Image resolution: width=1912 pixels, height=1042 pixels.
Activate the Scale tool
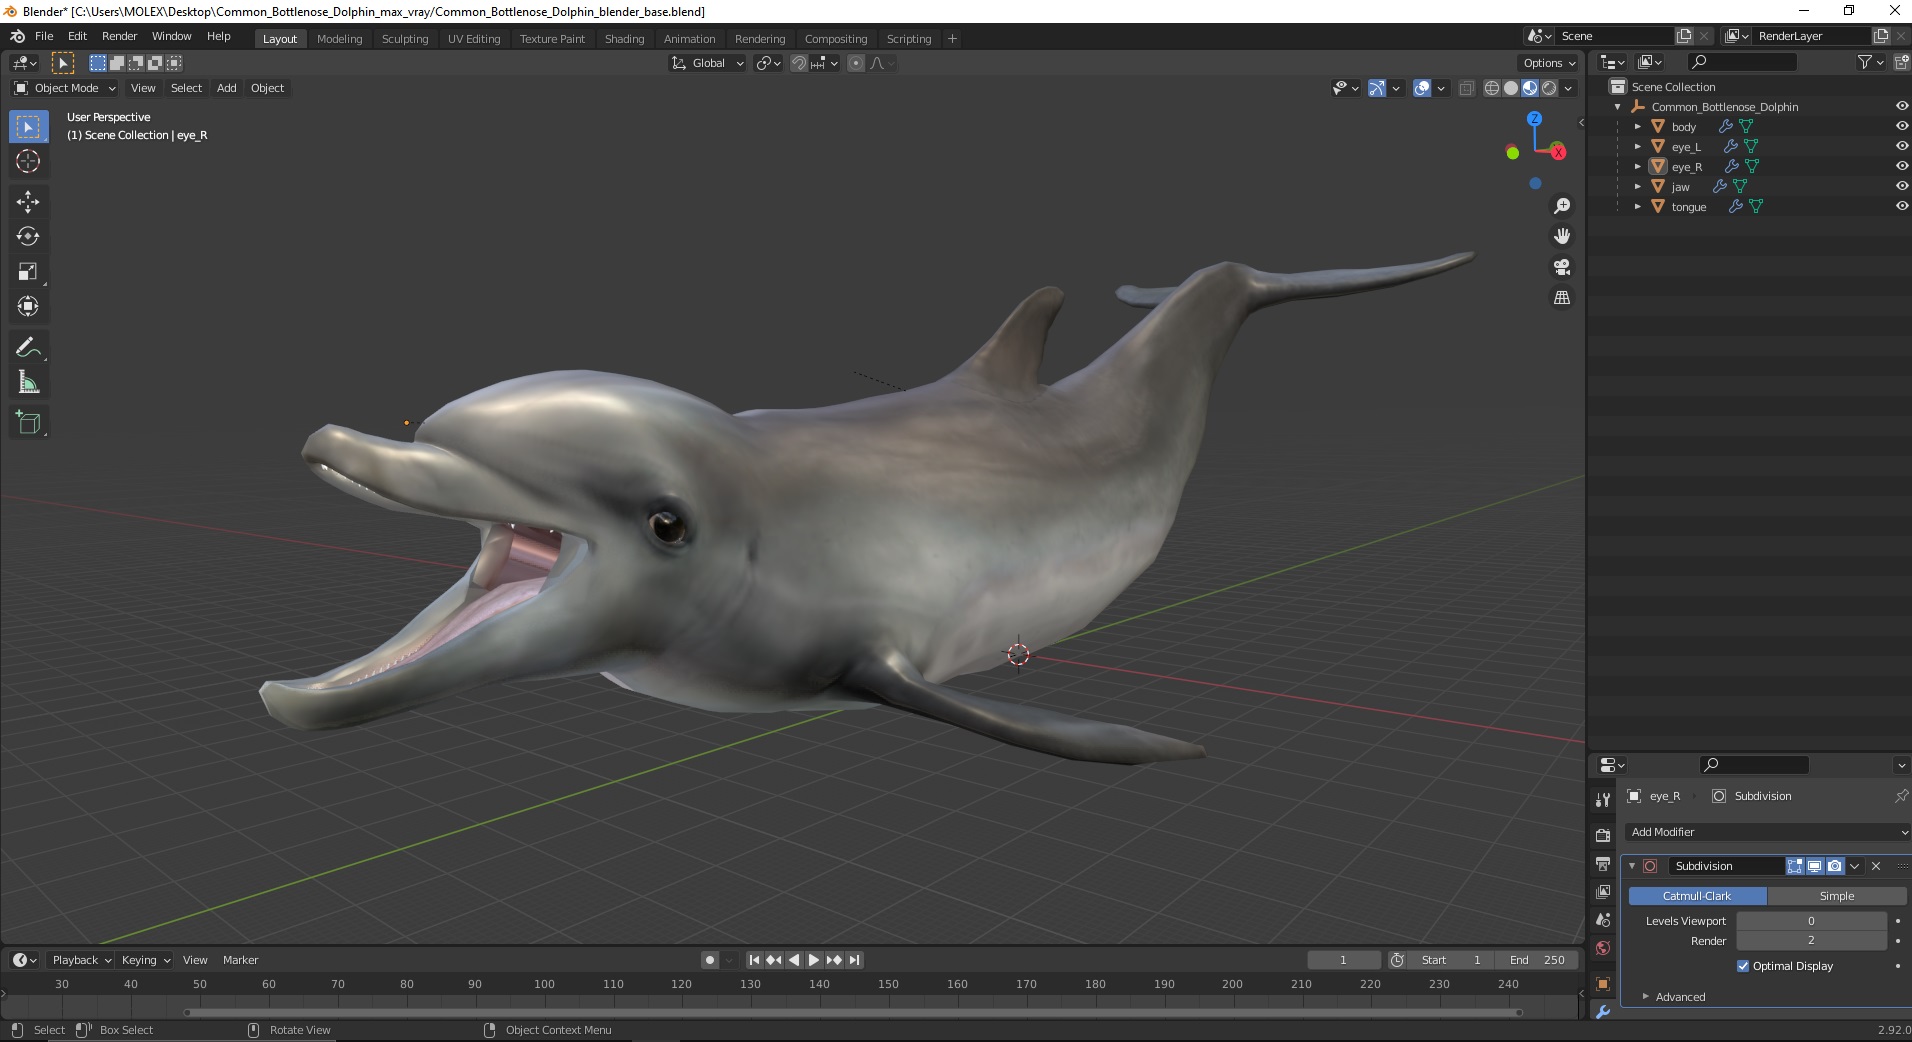[28, 272]
